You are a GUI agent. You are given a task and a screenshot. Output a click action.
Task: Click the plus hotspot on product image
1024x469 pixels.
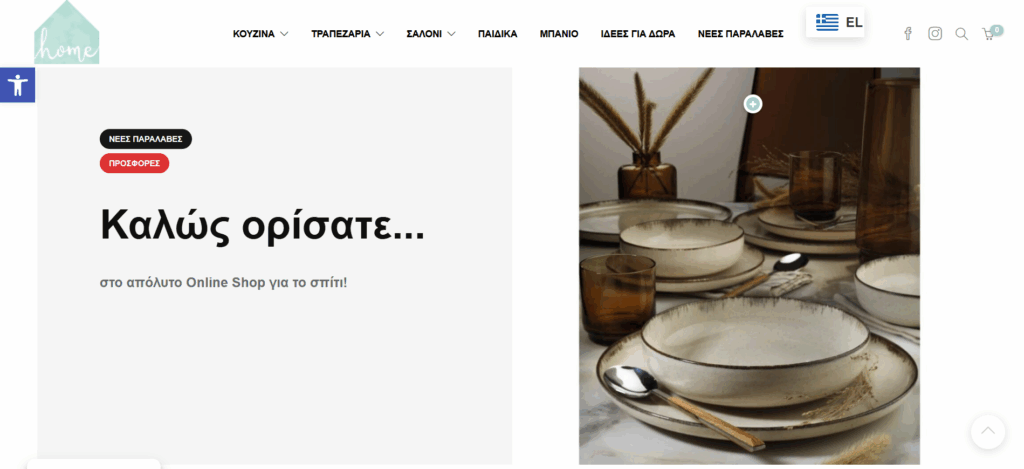coord(753,104)
